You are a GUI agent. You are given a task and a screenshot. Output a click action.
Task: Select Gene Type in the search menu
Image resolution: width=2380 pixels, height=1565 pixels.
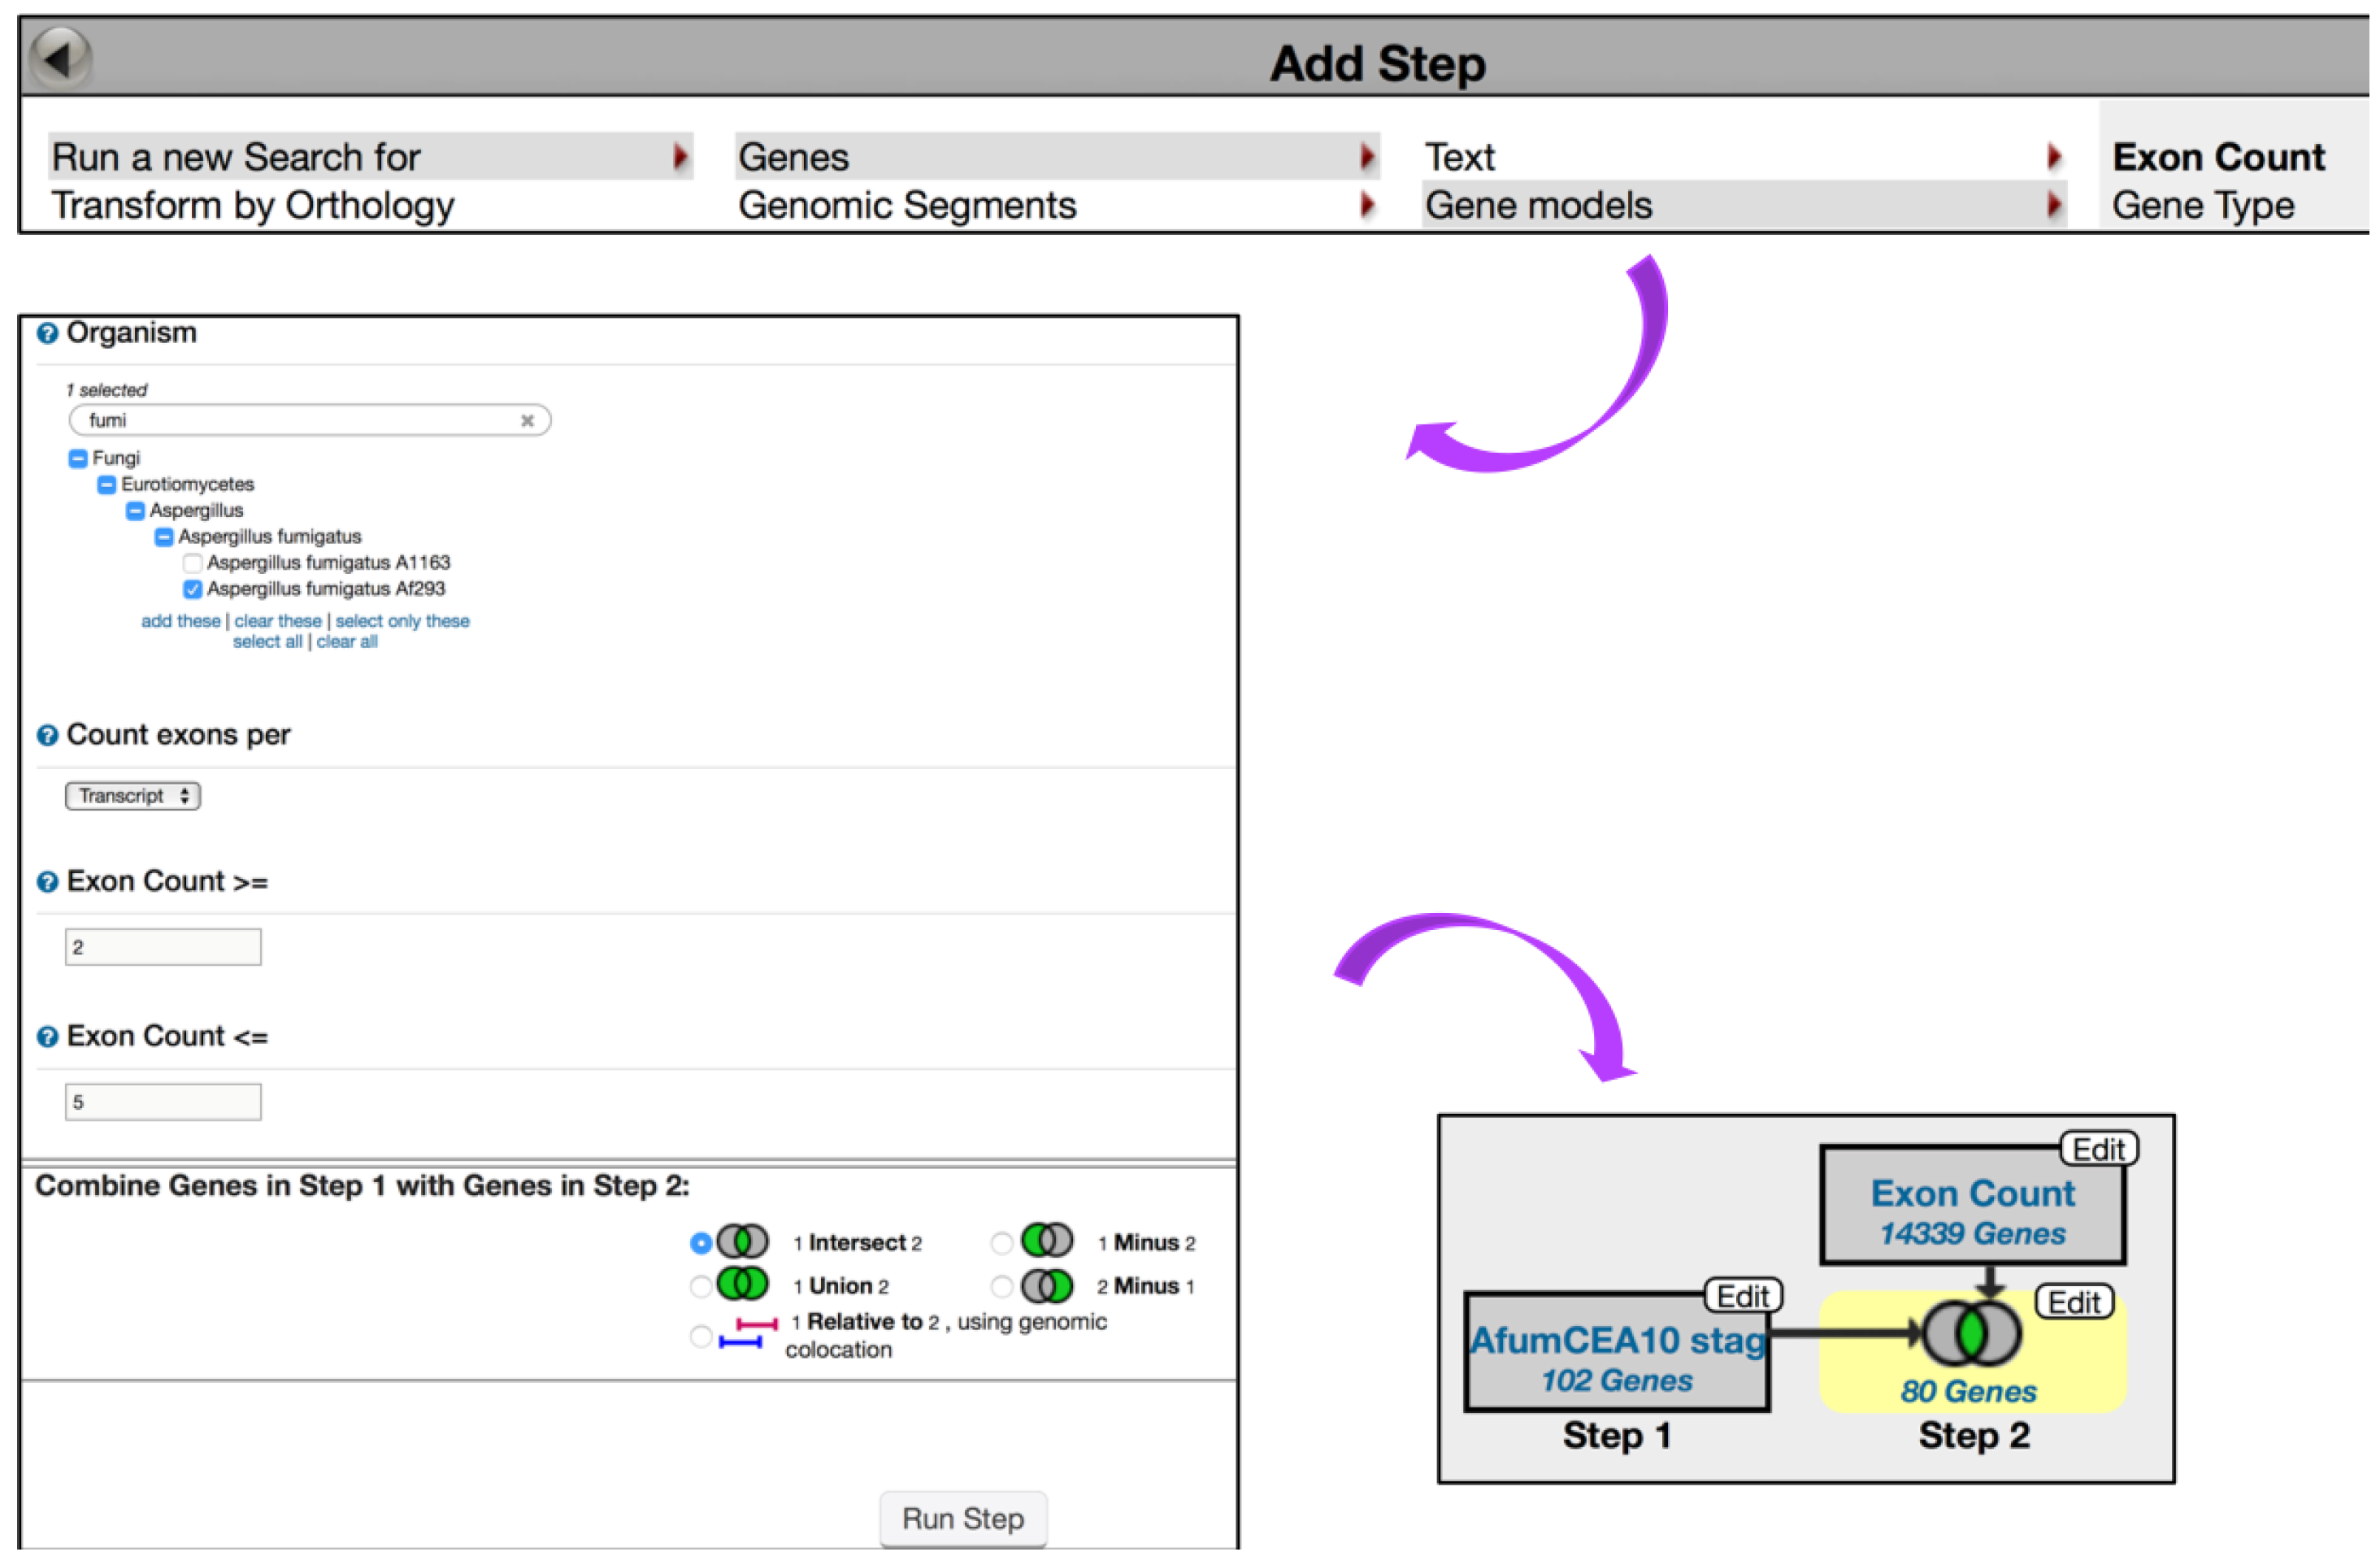click(x=2202, y=206)
